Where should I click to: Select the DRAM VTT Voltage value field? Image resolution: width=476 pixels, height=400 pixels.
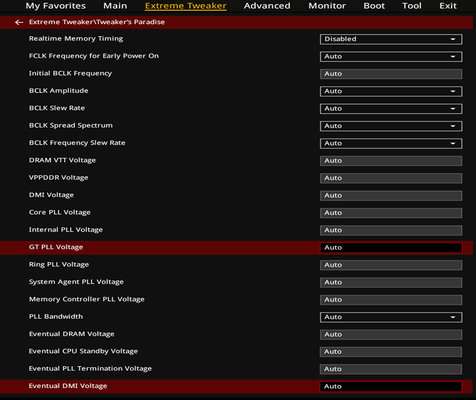[391, 161]
